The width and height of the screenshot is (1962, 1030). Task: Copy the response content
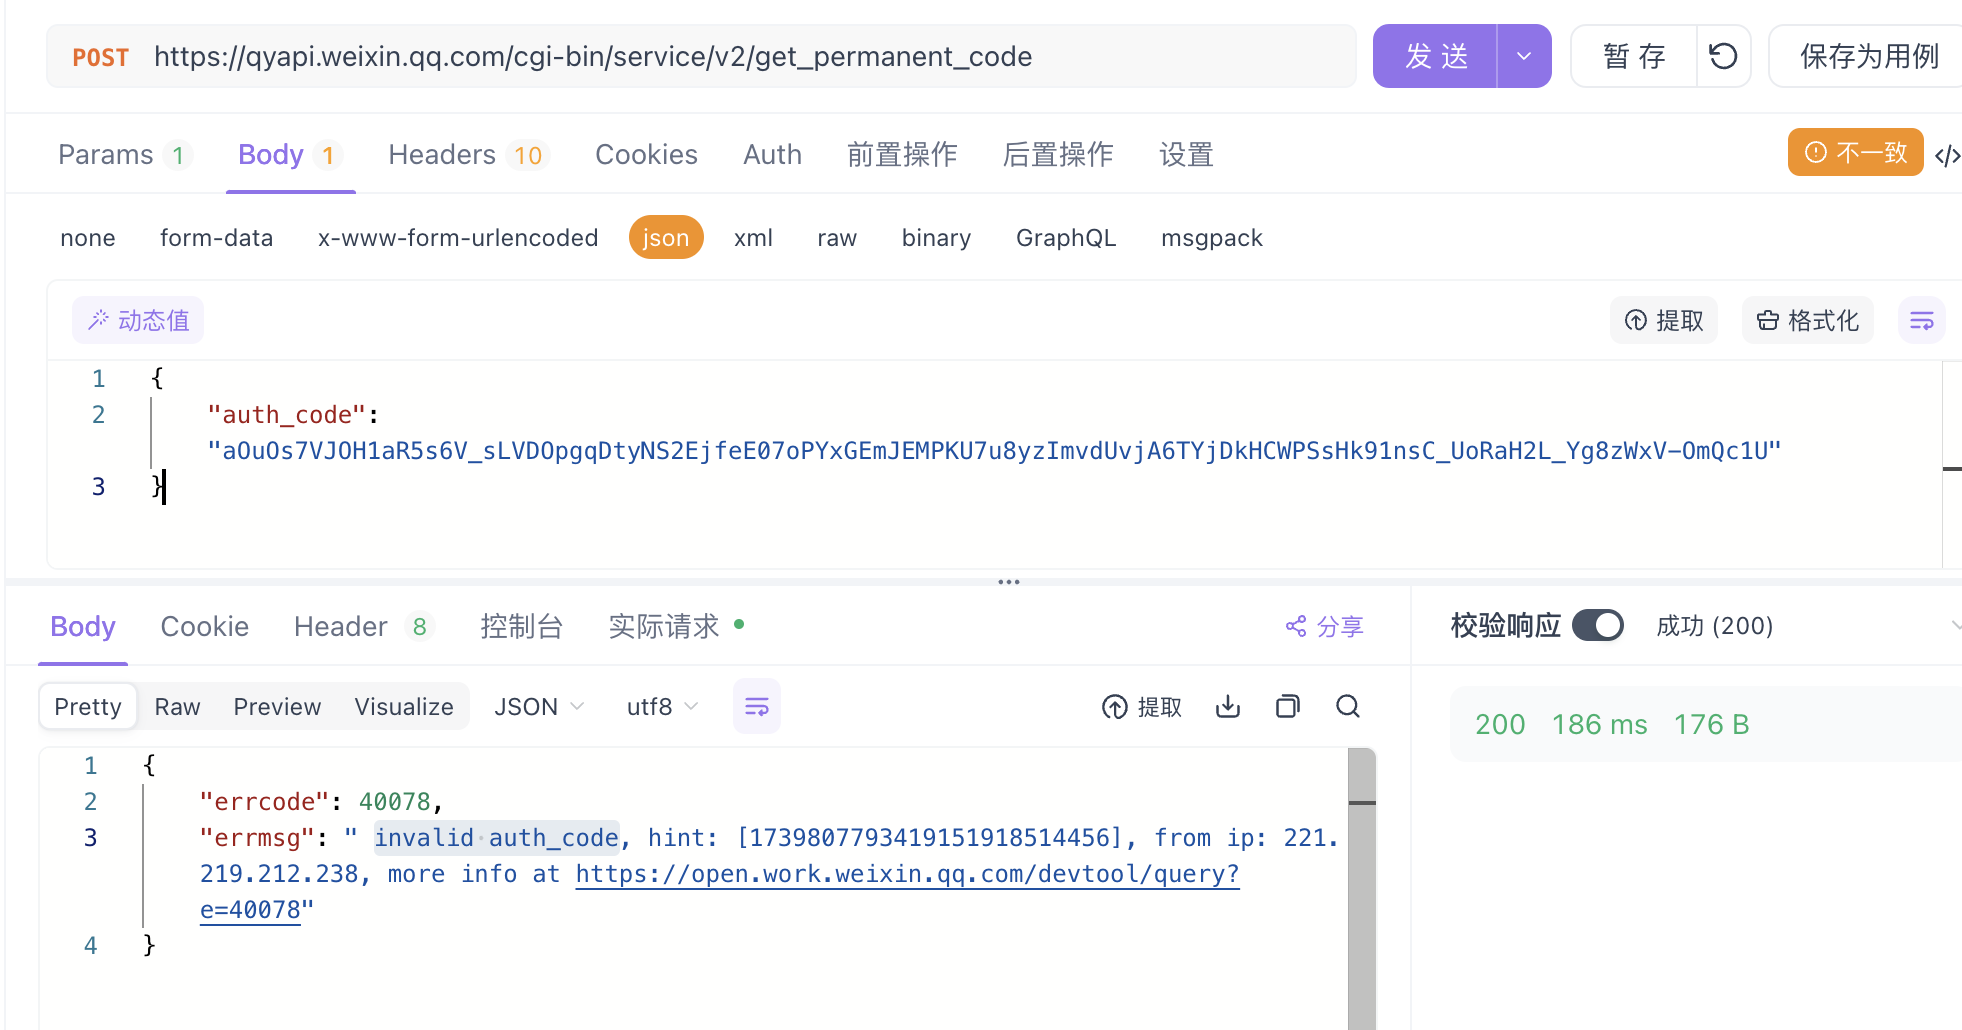[x=1287, y=706]
